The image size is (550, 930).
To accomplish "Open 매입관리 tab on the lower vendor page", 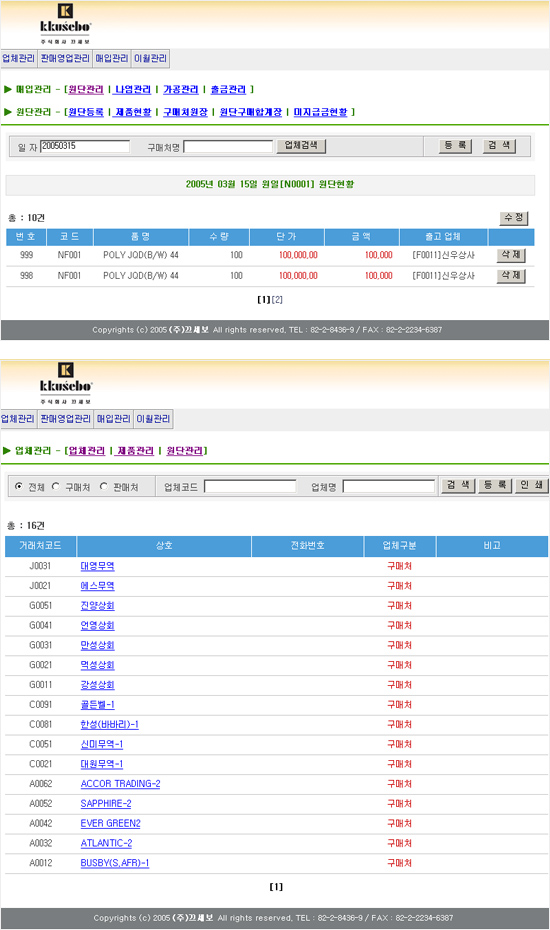I will [x=113, y=419].
